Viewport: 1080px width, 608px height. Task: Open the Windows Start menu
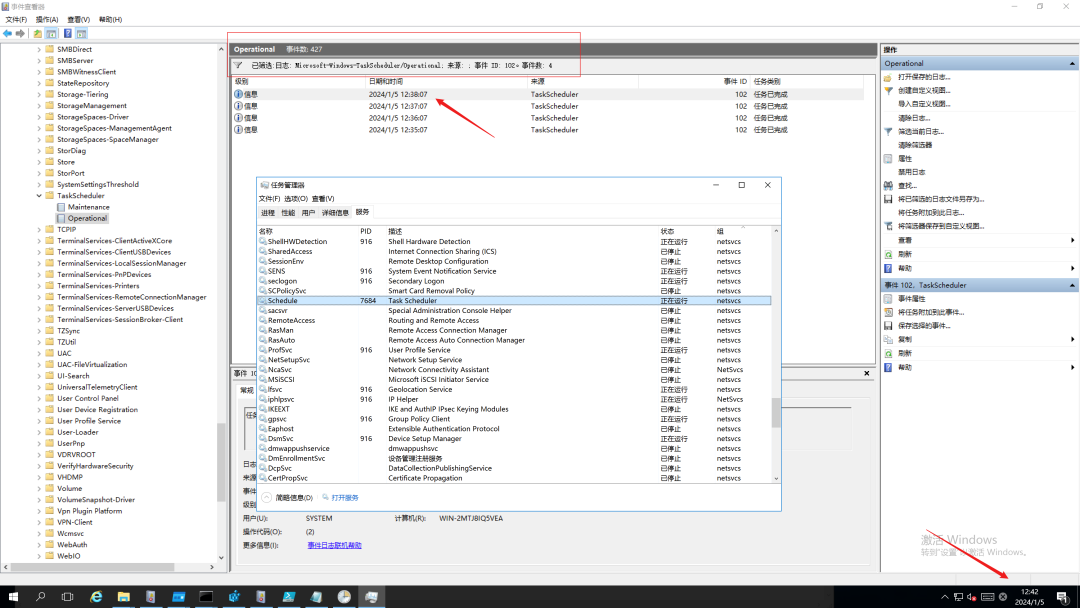[x=13, y=596]
